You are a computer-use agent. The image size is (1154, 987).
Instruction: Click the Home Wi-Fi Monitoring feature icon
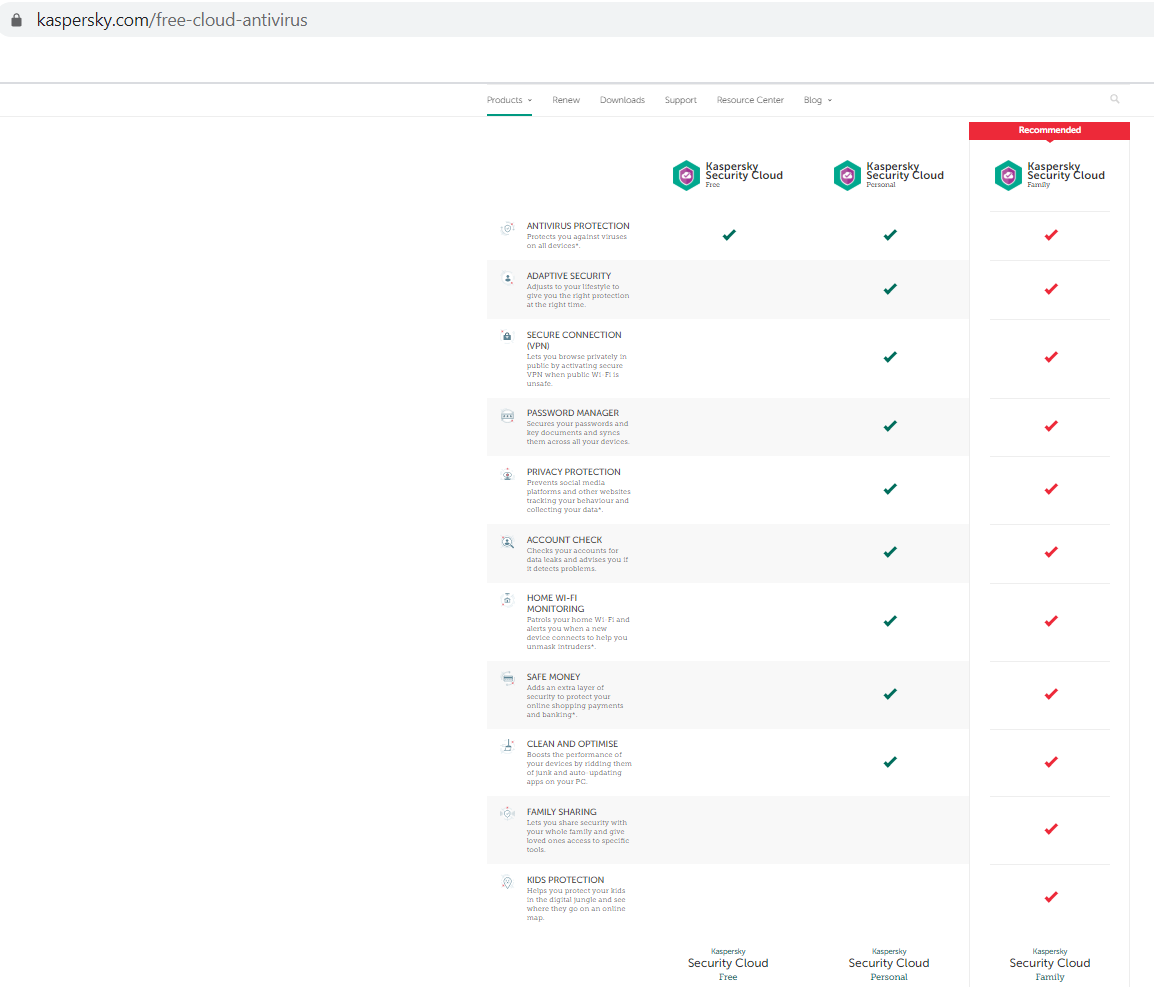[507, 600]
